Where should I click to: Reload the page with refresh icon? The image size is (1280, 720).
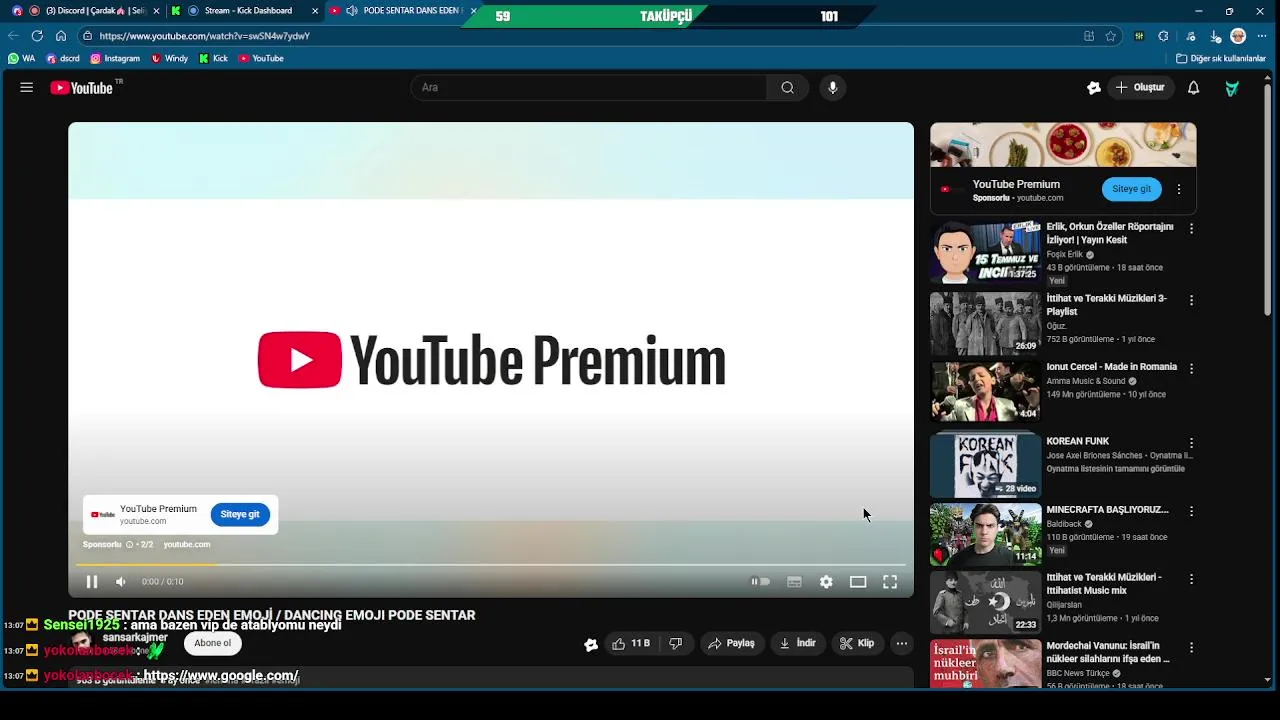(37, 36)
